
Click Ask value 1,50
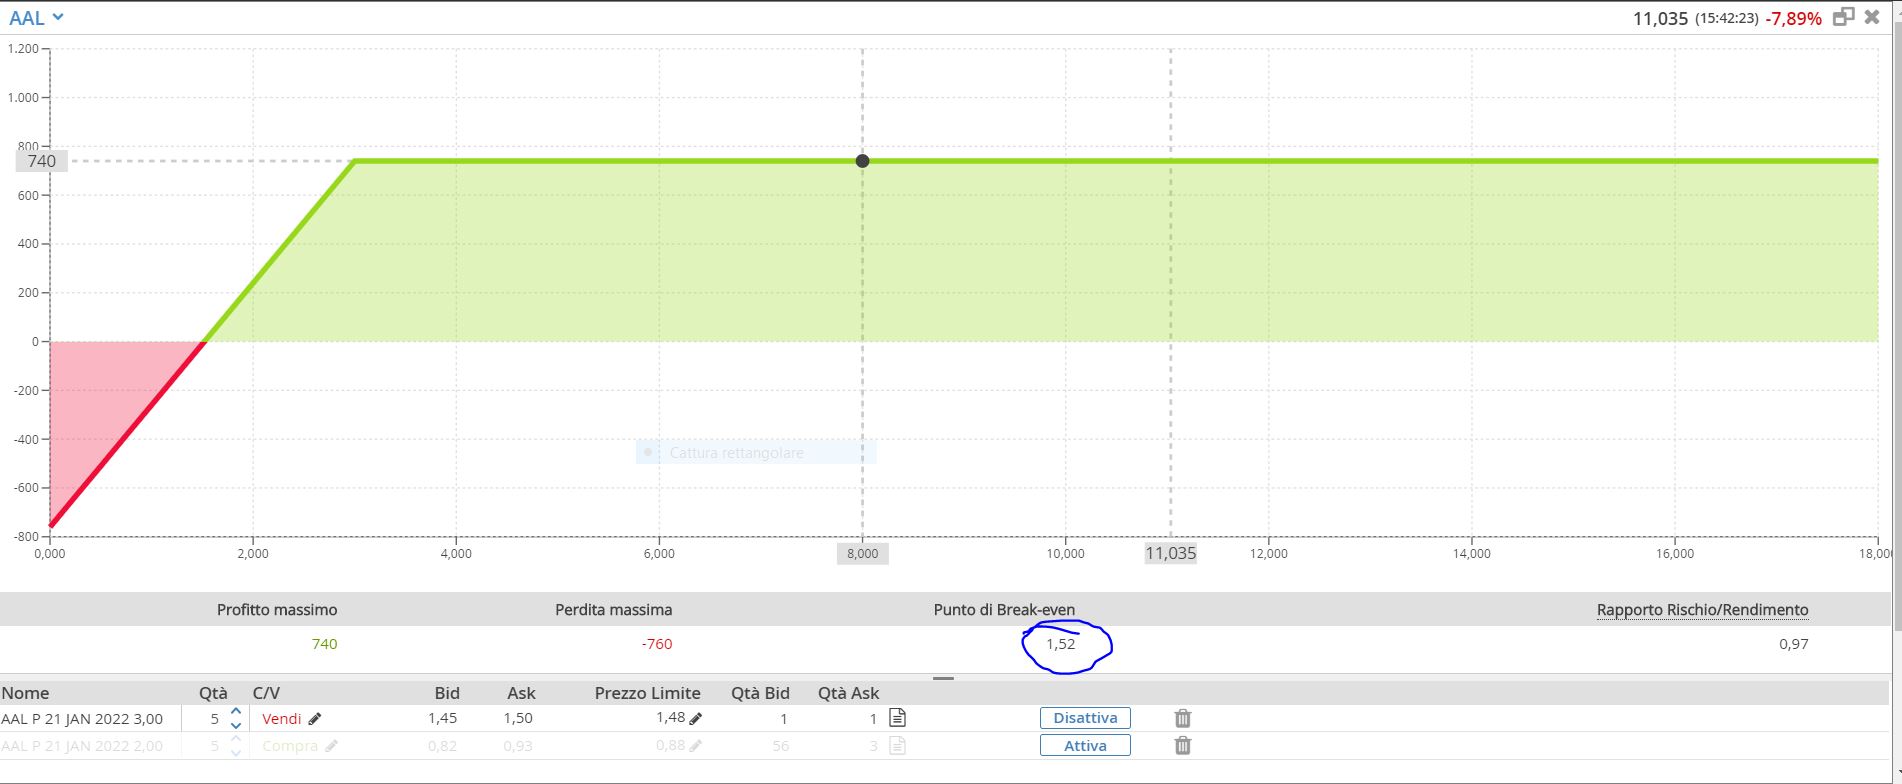tap(518, 718)
